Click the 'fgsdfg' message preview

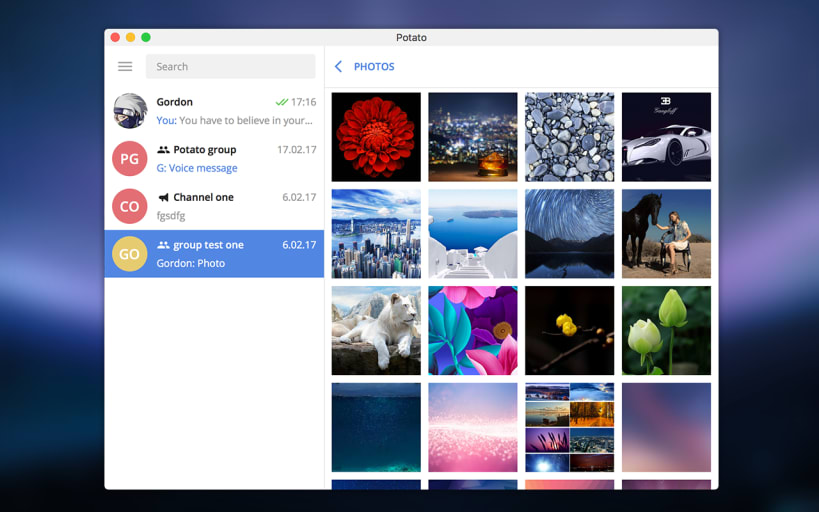(x=171, y=216)
